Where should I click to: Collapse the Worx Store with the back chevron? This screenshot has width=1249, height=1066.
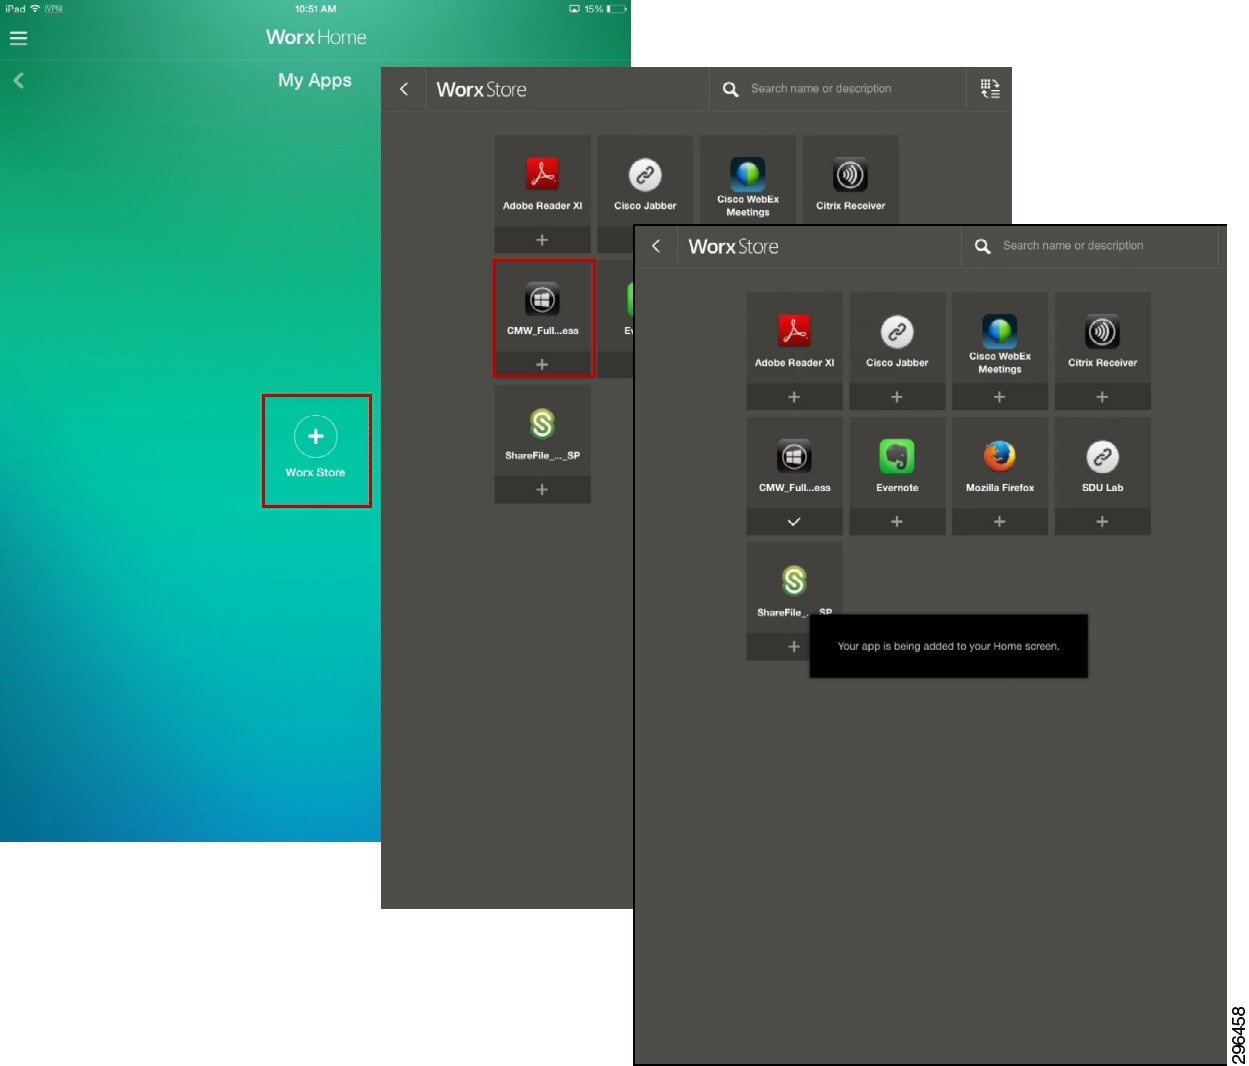[657, 246]
